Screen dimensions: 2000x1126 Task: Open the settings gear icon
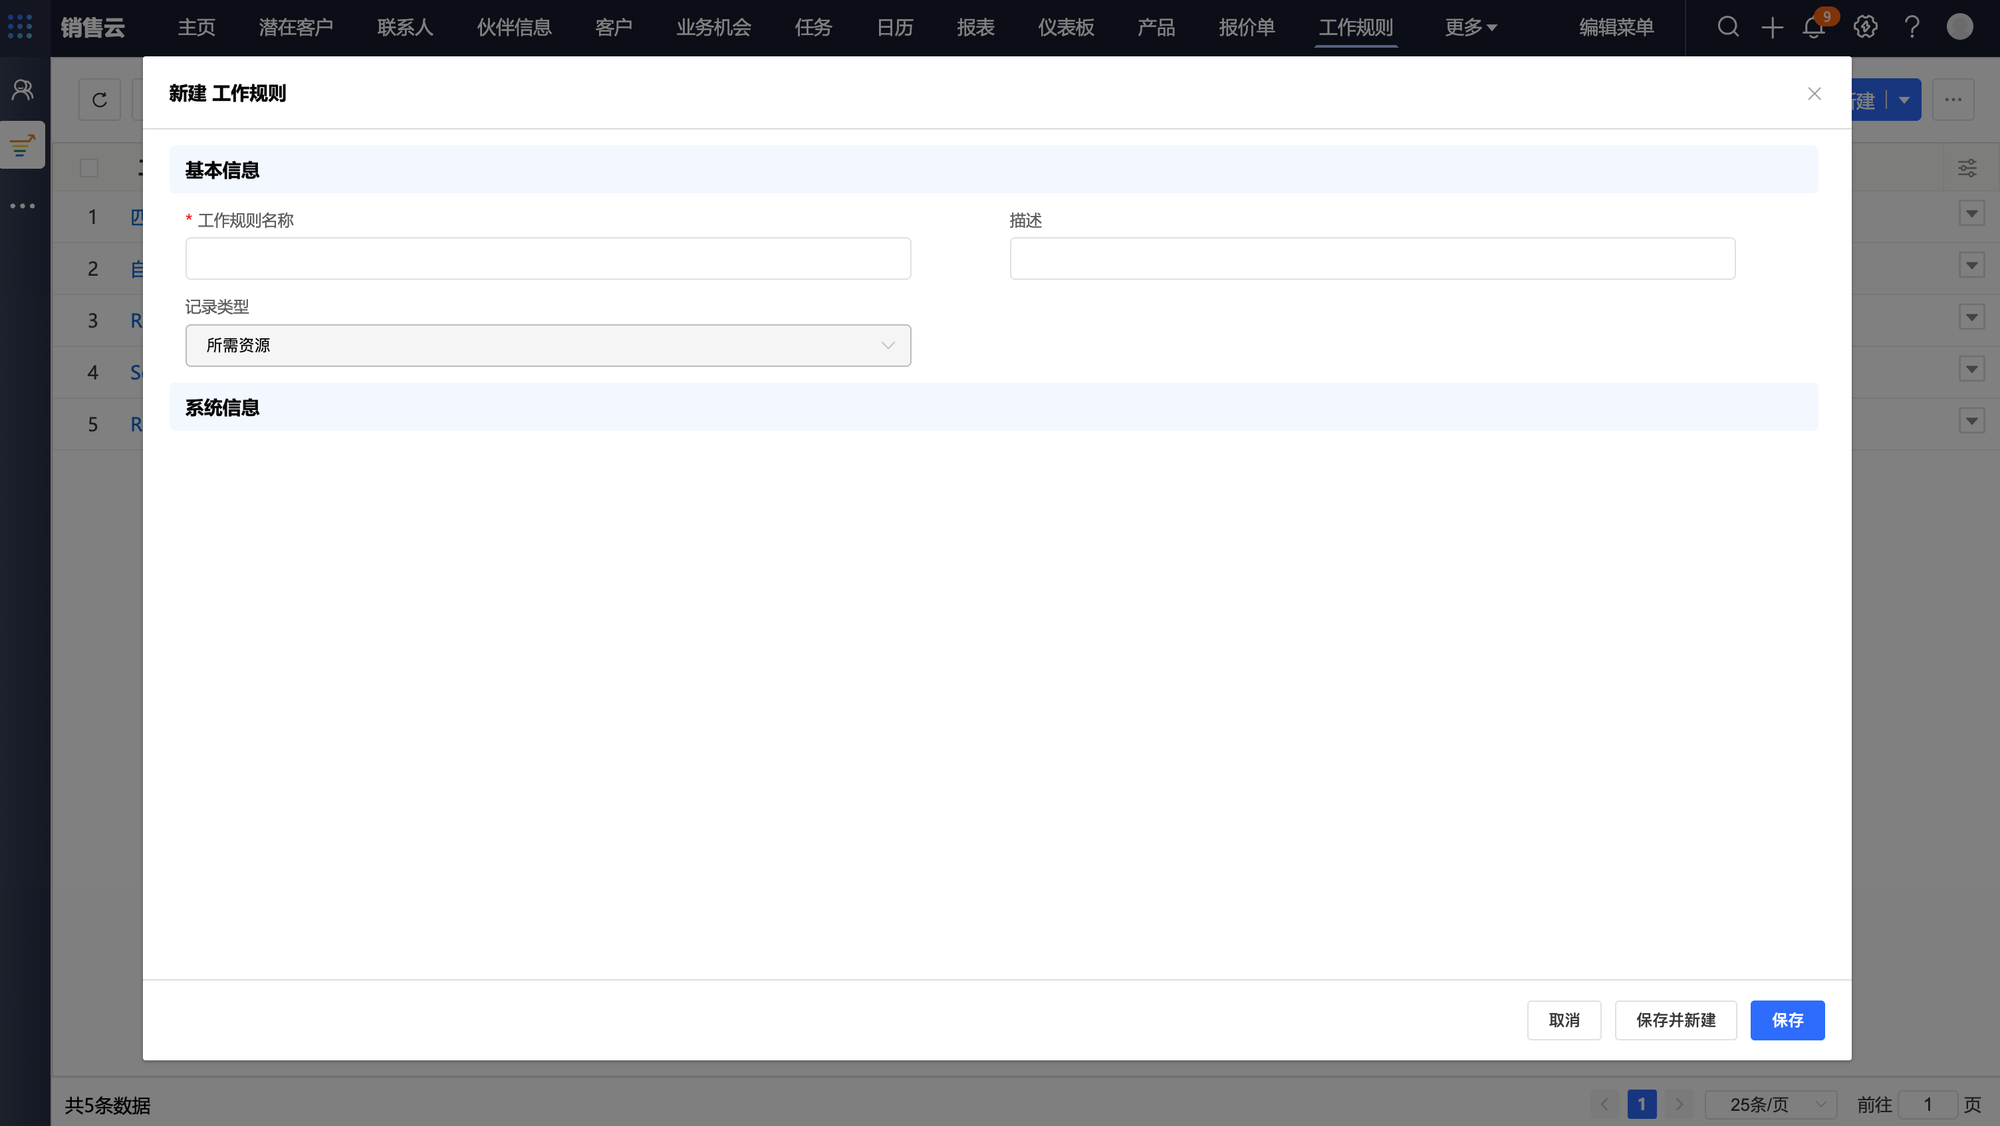[x=1865, y=27]
